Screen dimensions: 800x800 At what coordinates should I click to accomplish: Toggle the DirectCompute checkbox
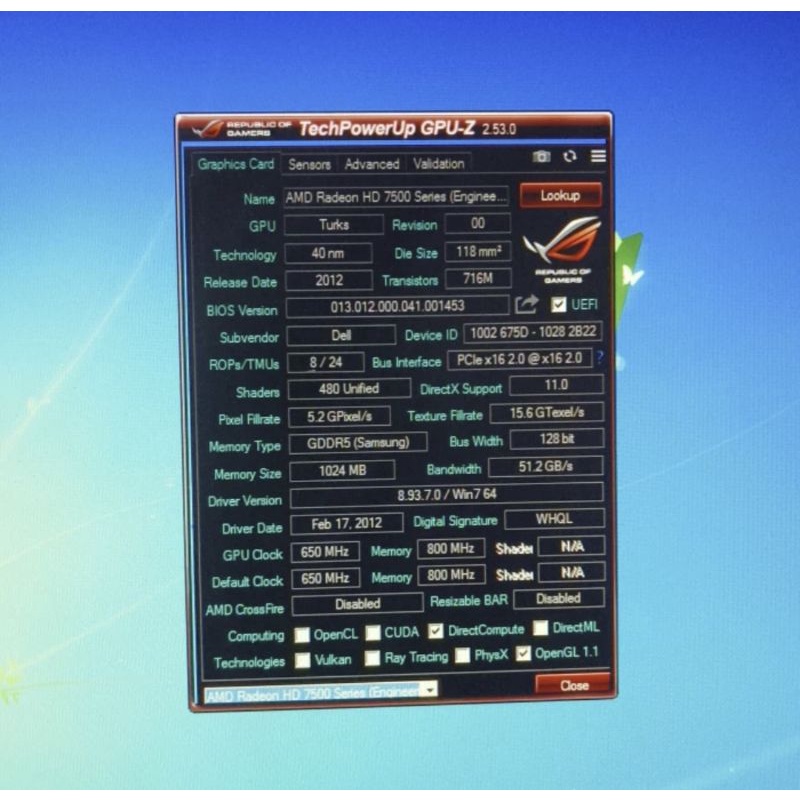point(436,631)
